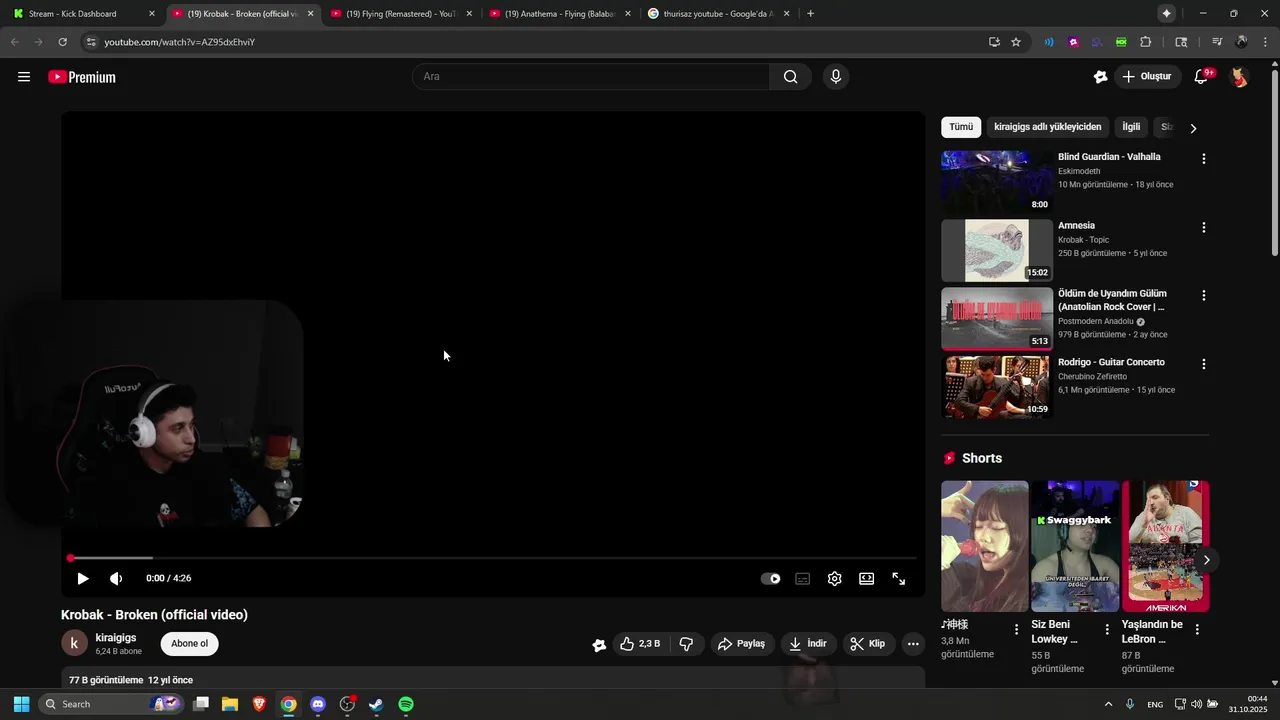Click the address bar URL
1280x720 pixels.
pyautogui.click(x=180, y=42)
